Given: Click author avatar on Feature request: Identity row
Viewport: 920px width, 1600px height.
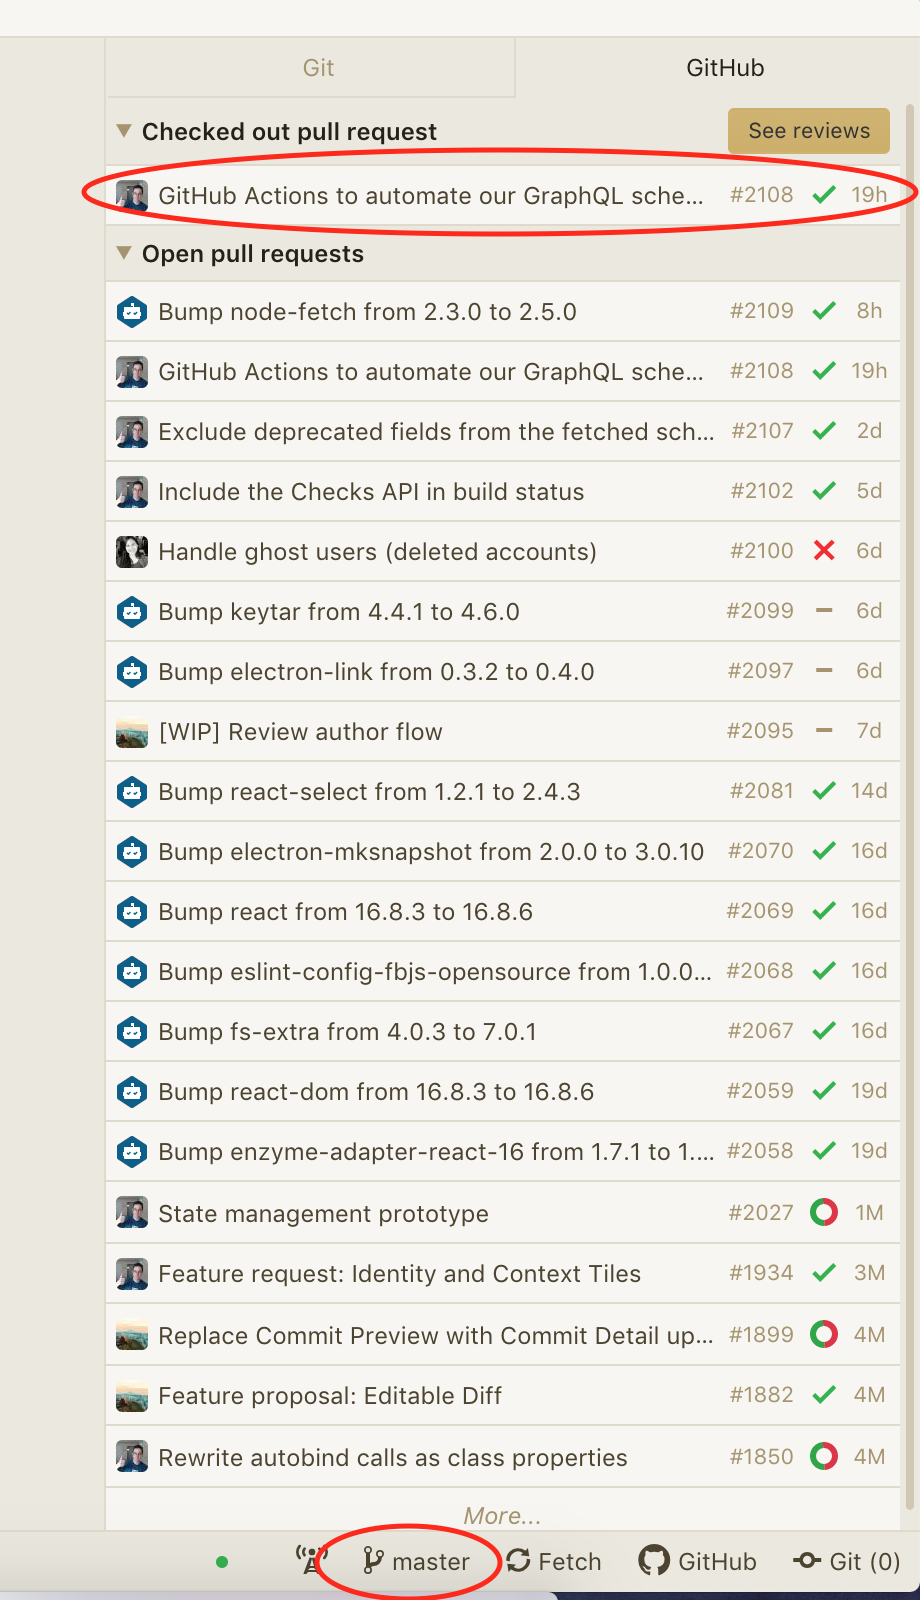Looking at the screenshot, I should pos(132,1274).
